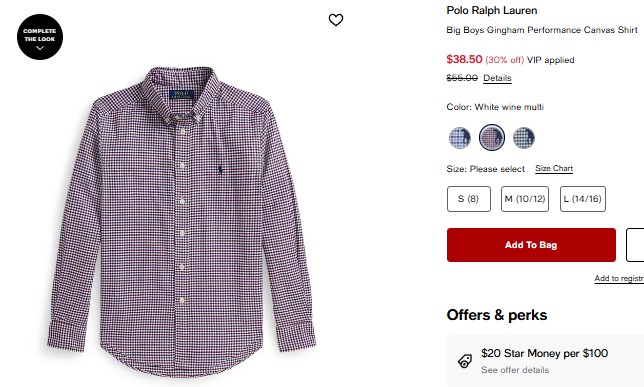Open the Complete The Look black circle
Viewport: 644px width, 387px height.
[40, 37]
